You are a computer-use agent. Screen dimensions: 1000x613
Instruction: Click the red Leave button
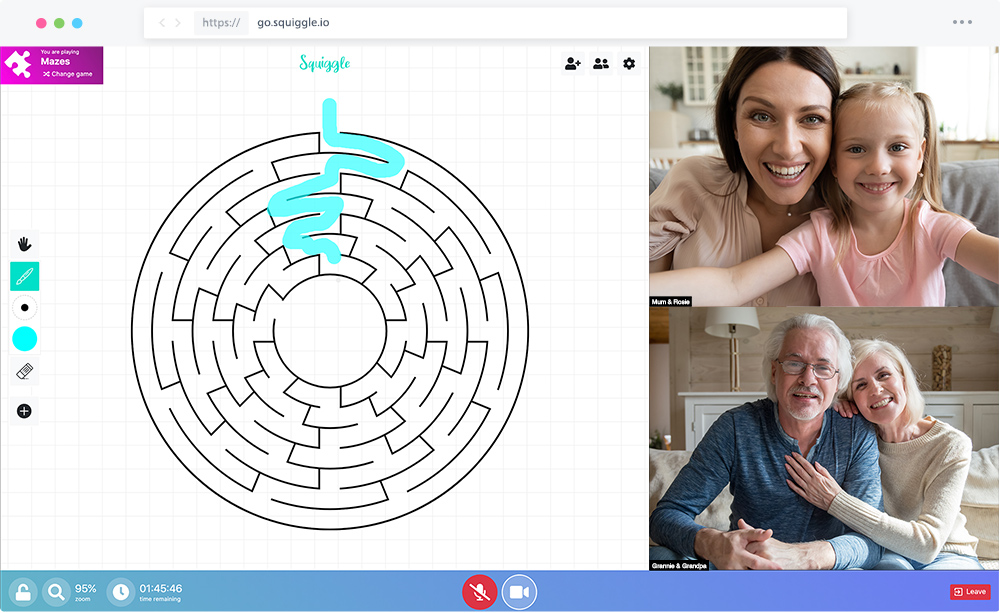pyautogui.click(x=970, y=592)
